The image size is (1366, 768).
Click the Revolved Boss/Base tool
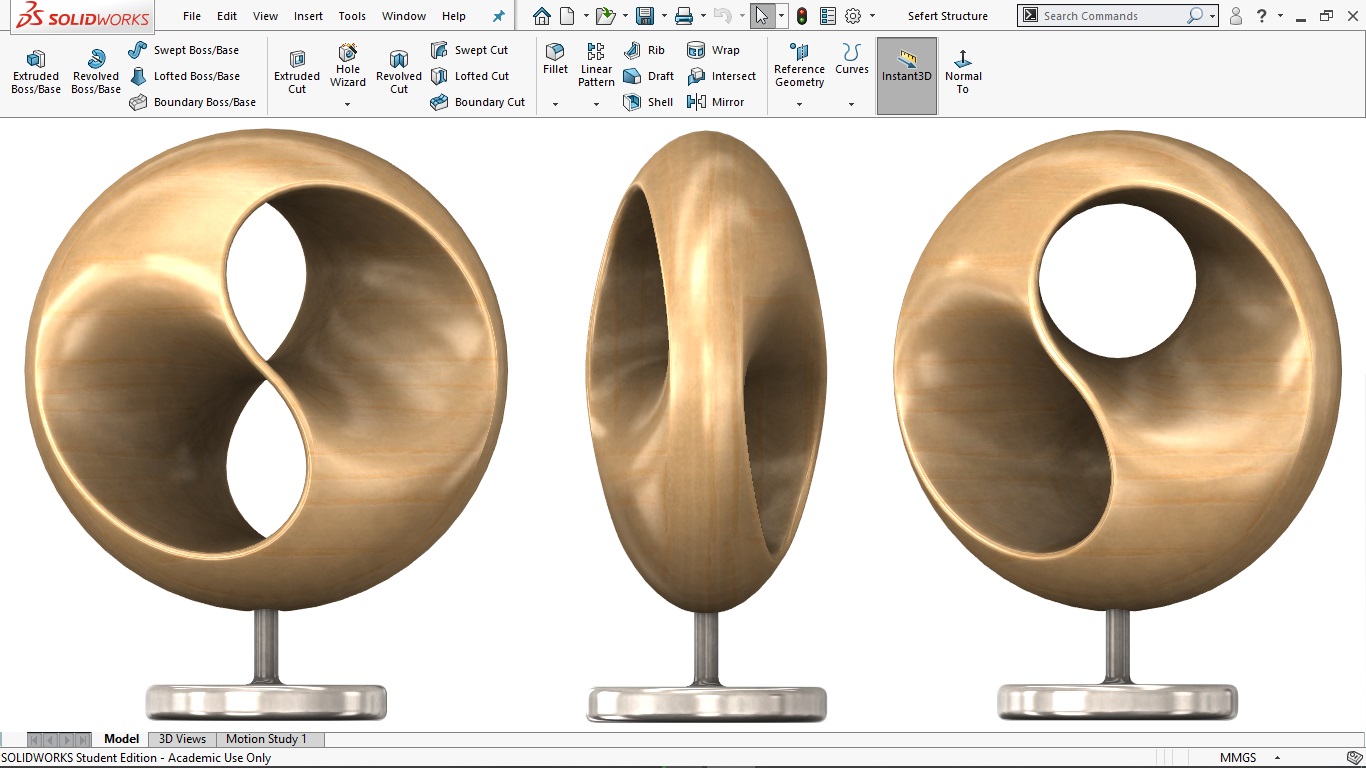95,72
